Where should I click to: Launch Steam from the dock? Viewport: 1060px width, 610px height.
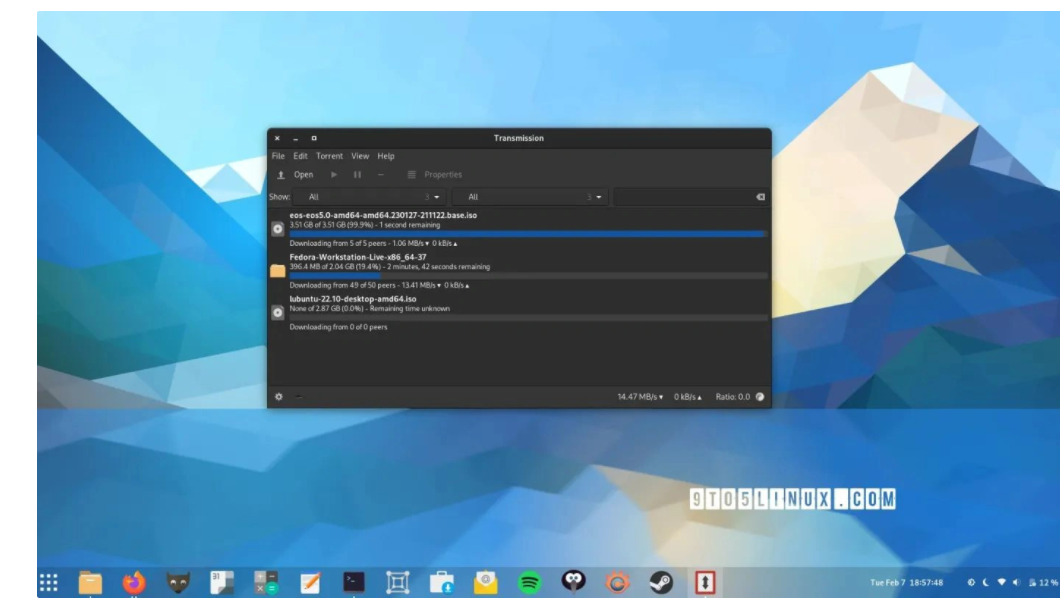[x=661, y=582]
